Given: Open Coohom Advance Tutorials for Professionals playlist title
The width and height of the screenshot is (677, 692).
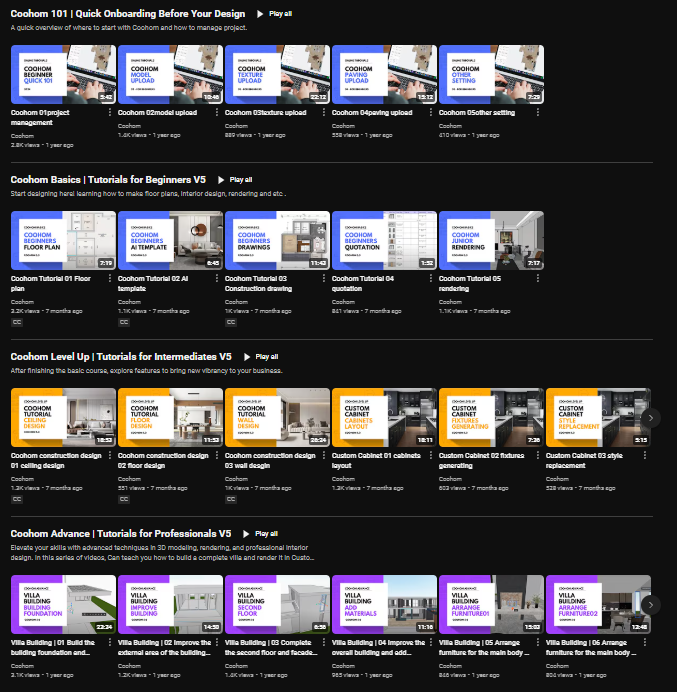Looking at the screenshot, I should 121,534.
